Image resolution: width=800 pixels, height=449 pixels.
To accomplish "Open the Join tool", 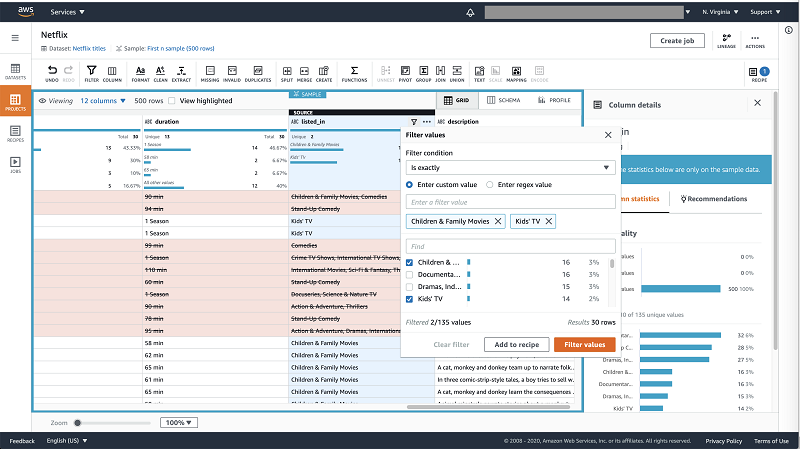I will coord(440,73).
